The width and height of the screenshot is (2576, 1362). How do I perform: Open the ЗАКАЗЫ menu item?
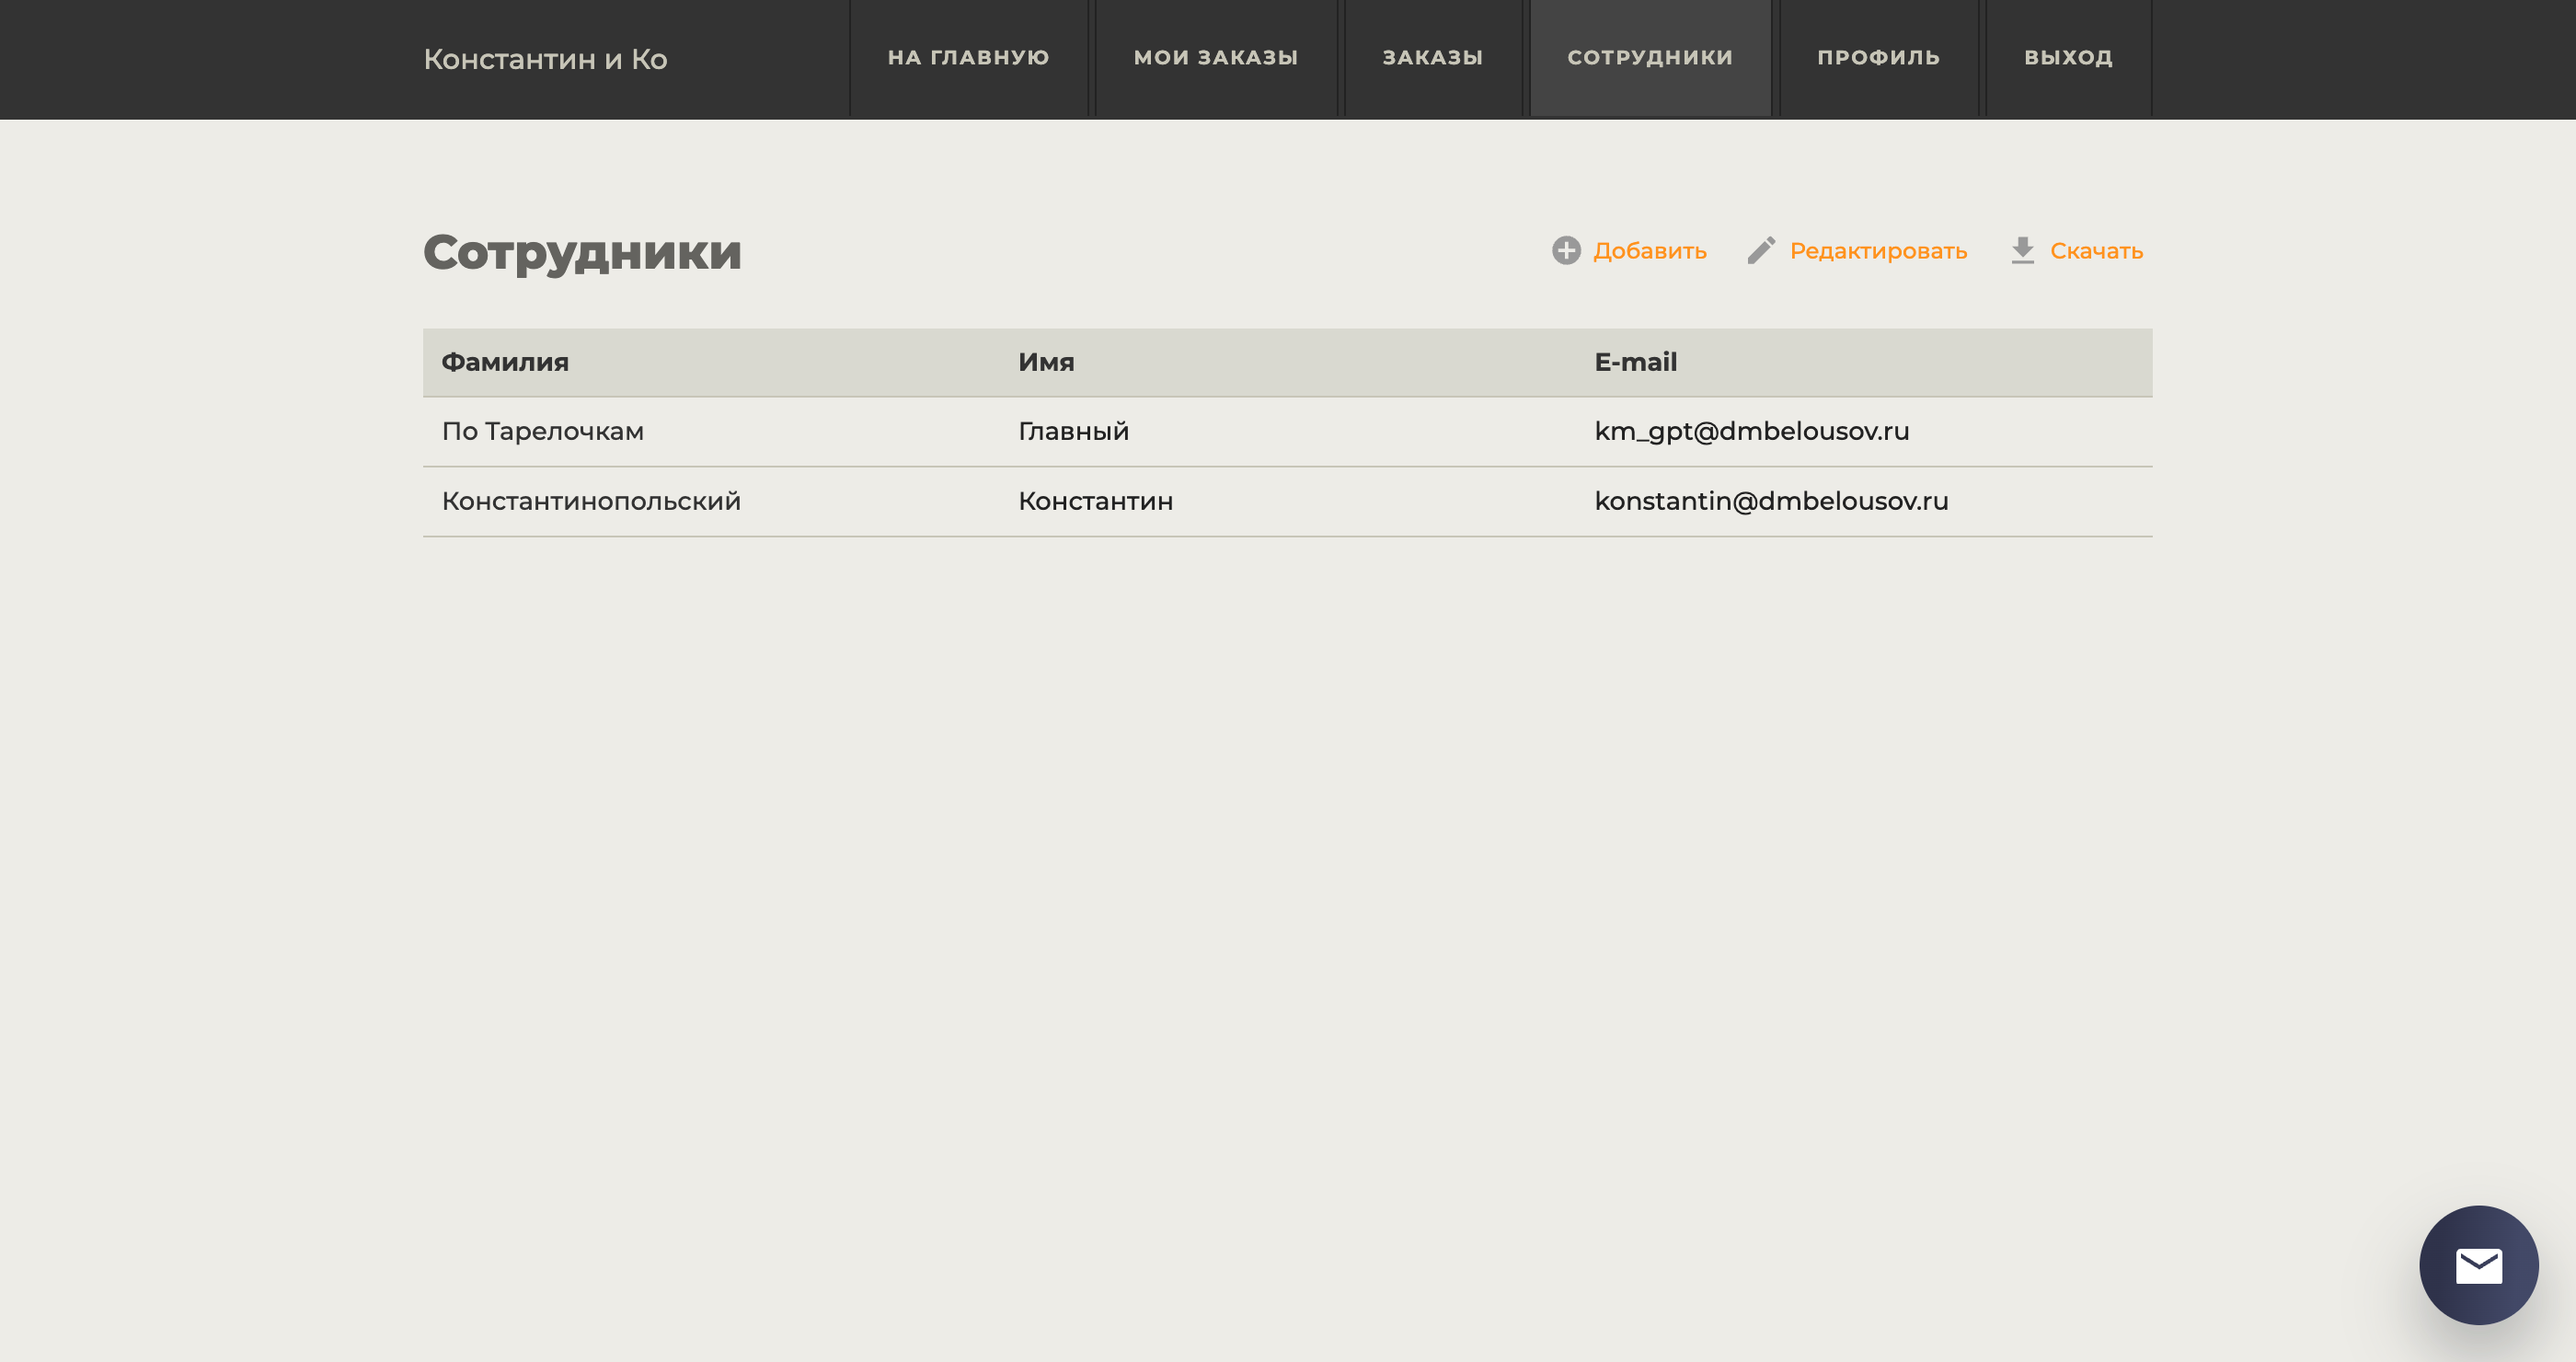click(1432, 58)
